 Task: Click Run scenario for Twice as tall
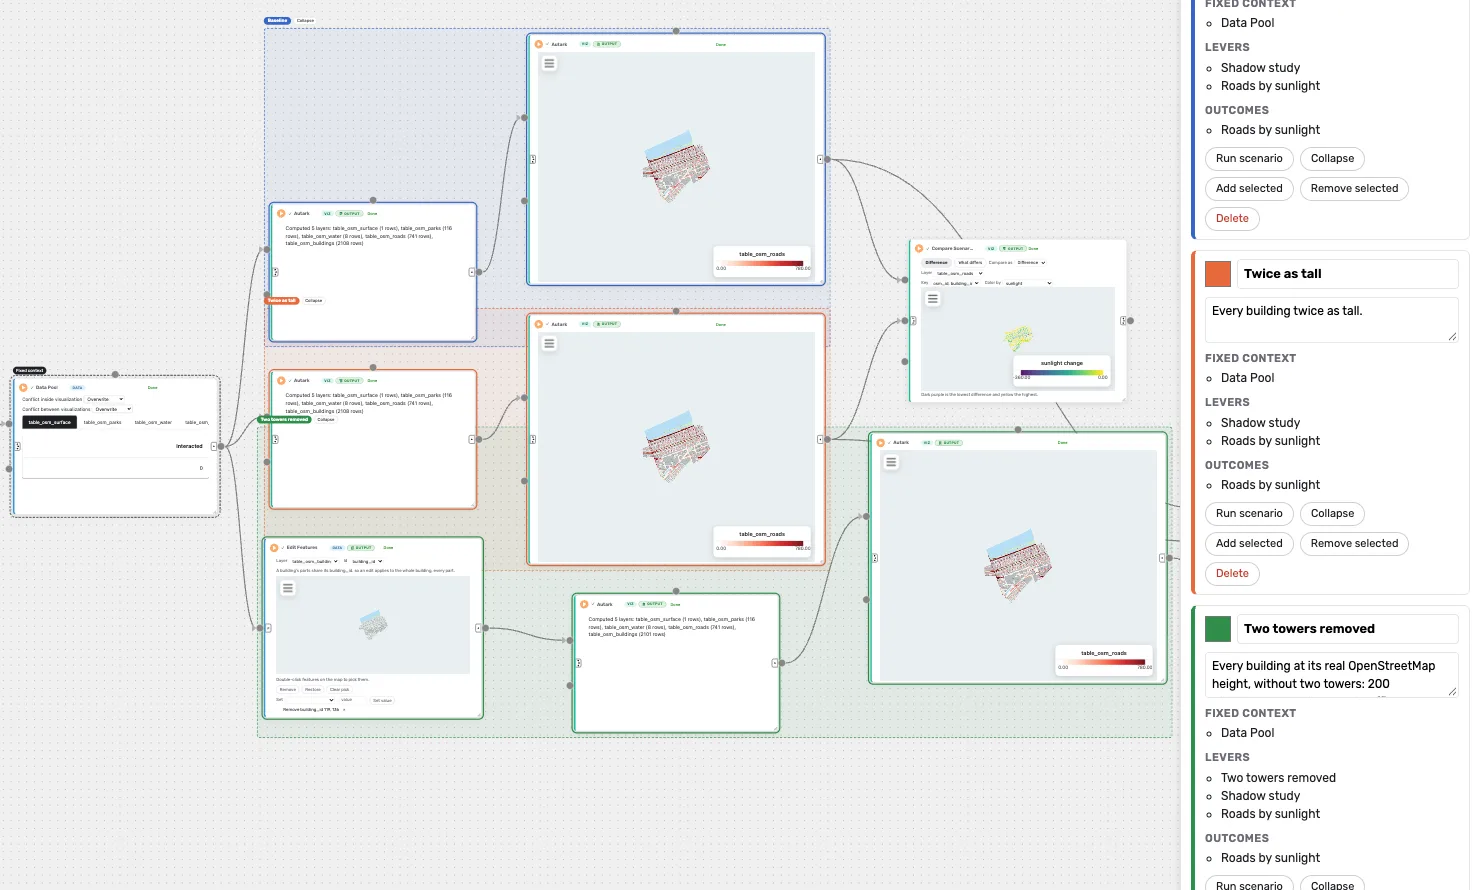click(x=1249, y=514)
